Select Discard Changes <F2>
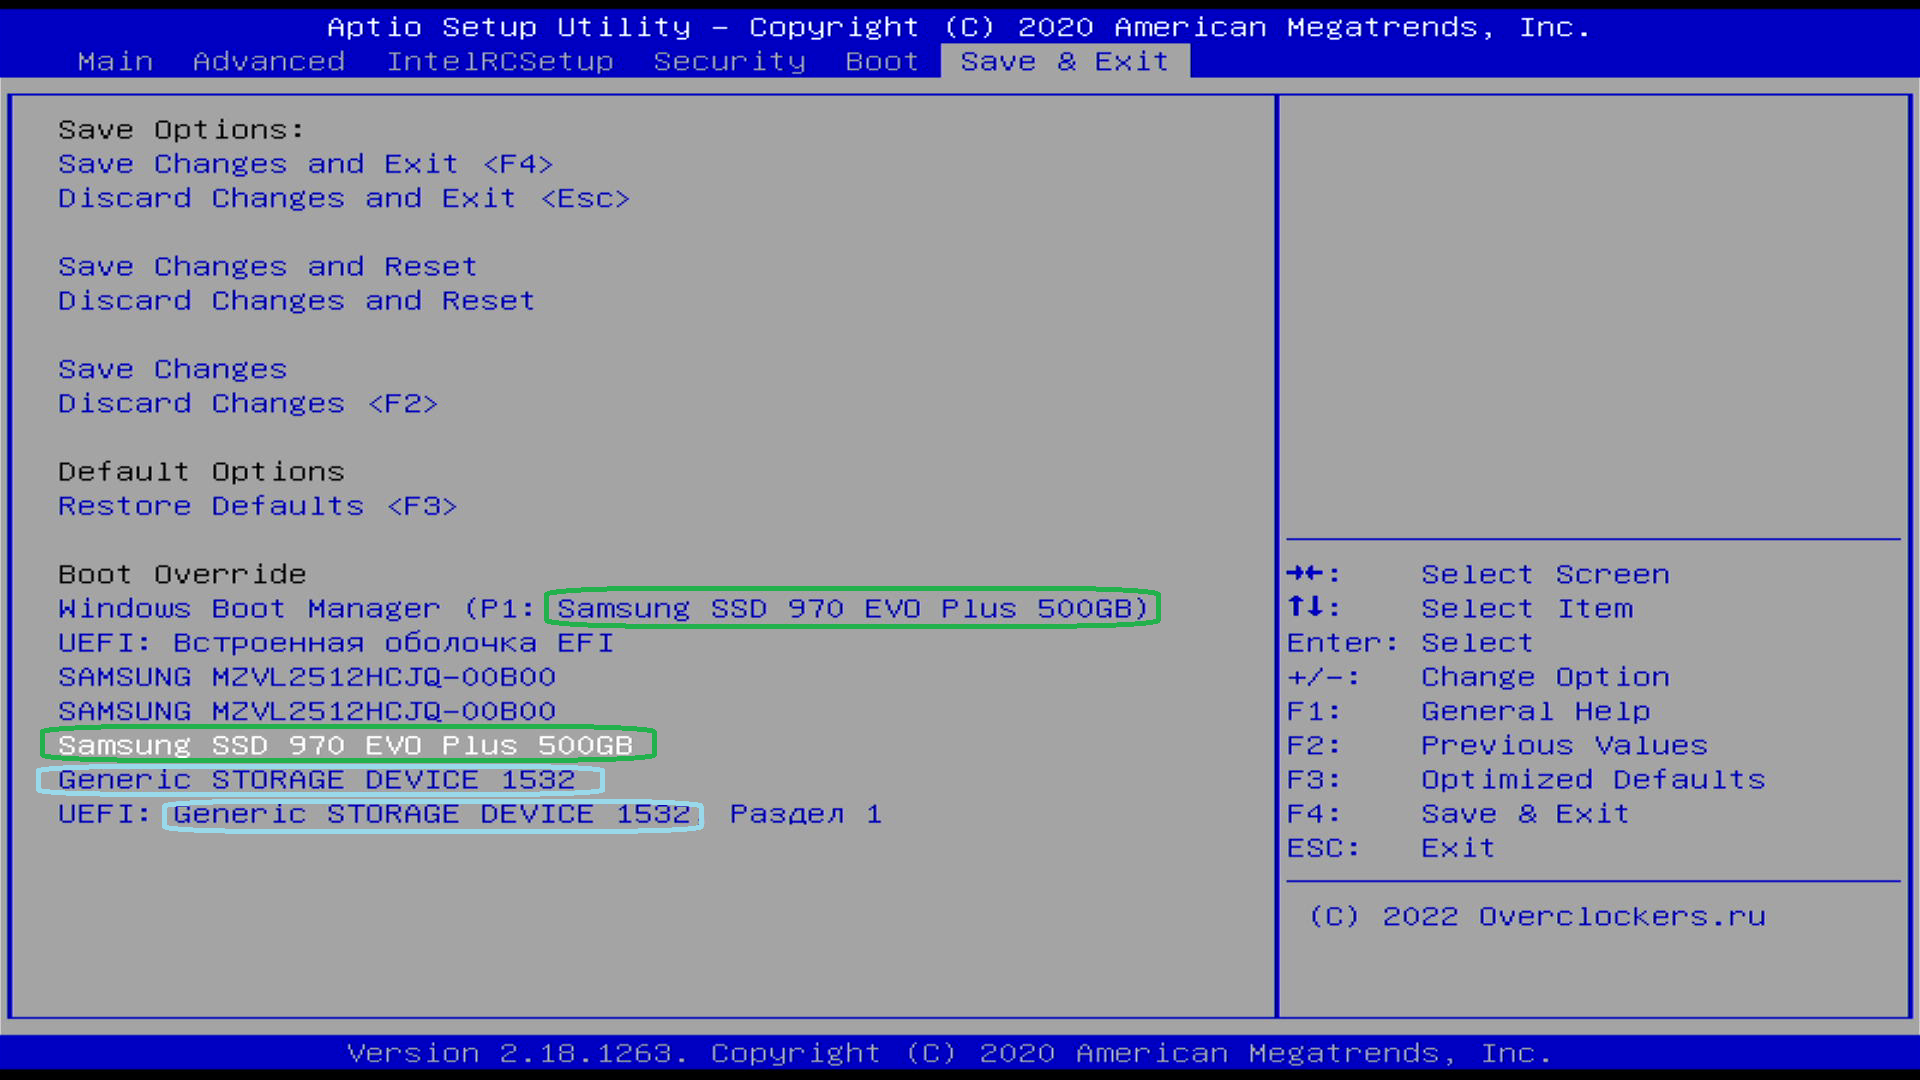Screen dimensions: 1920x1080 point(247,404)
